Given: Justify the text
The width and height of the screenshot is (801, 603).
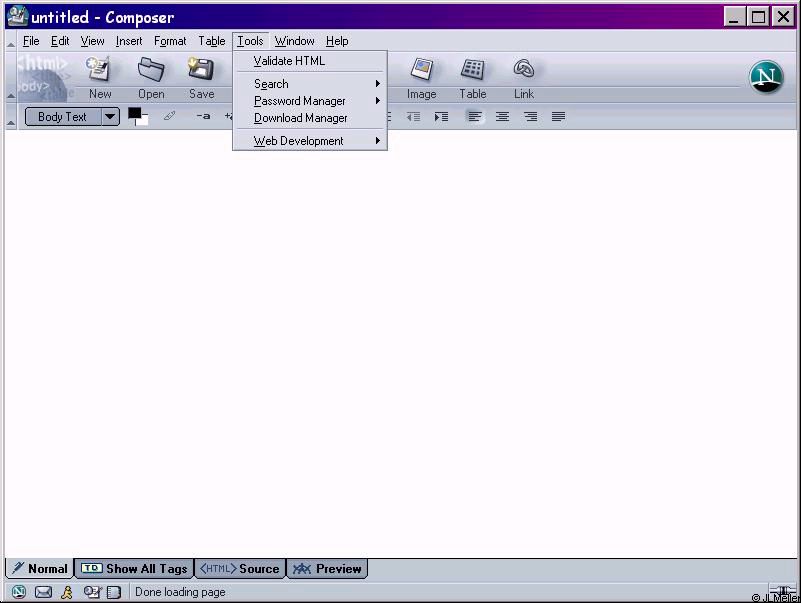Looking at the screenshot, I should (558, 117).
